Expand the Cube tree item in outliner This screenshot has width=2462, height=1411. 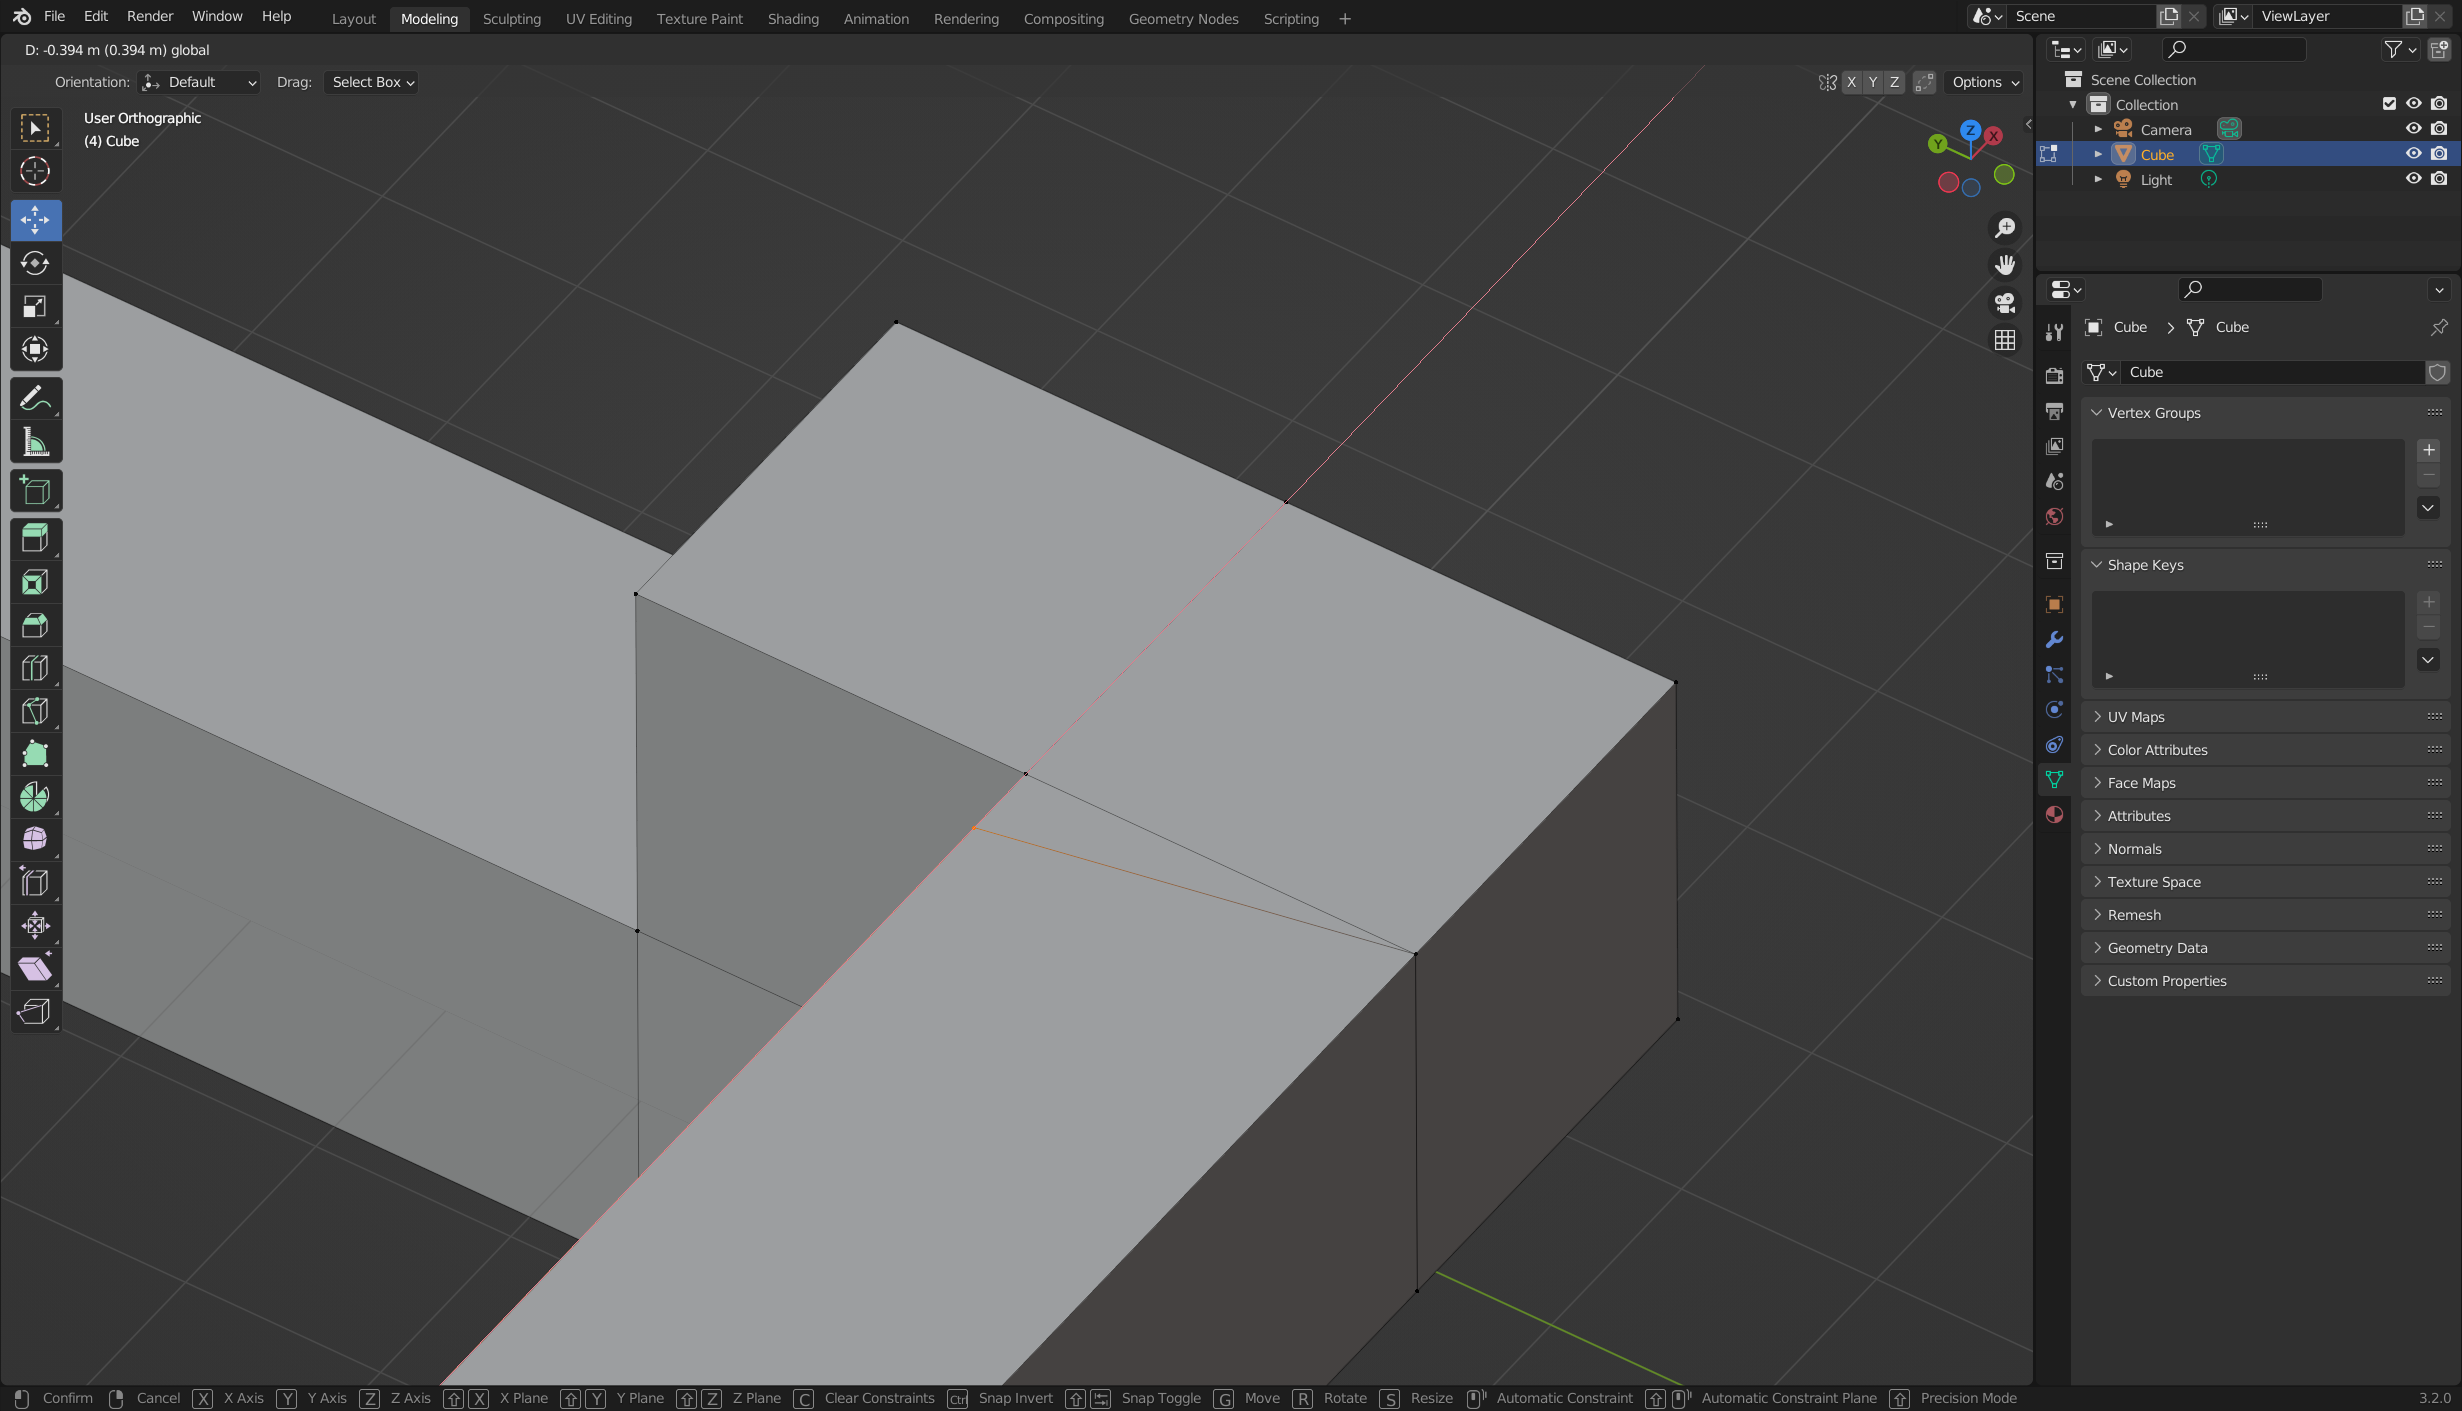pos(2098,154)
